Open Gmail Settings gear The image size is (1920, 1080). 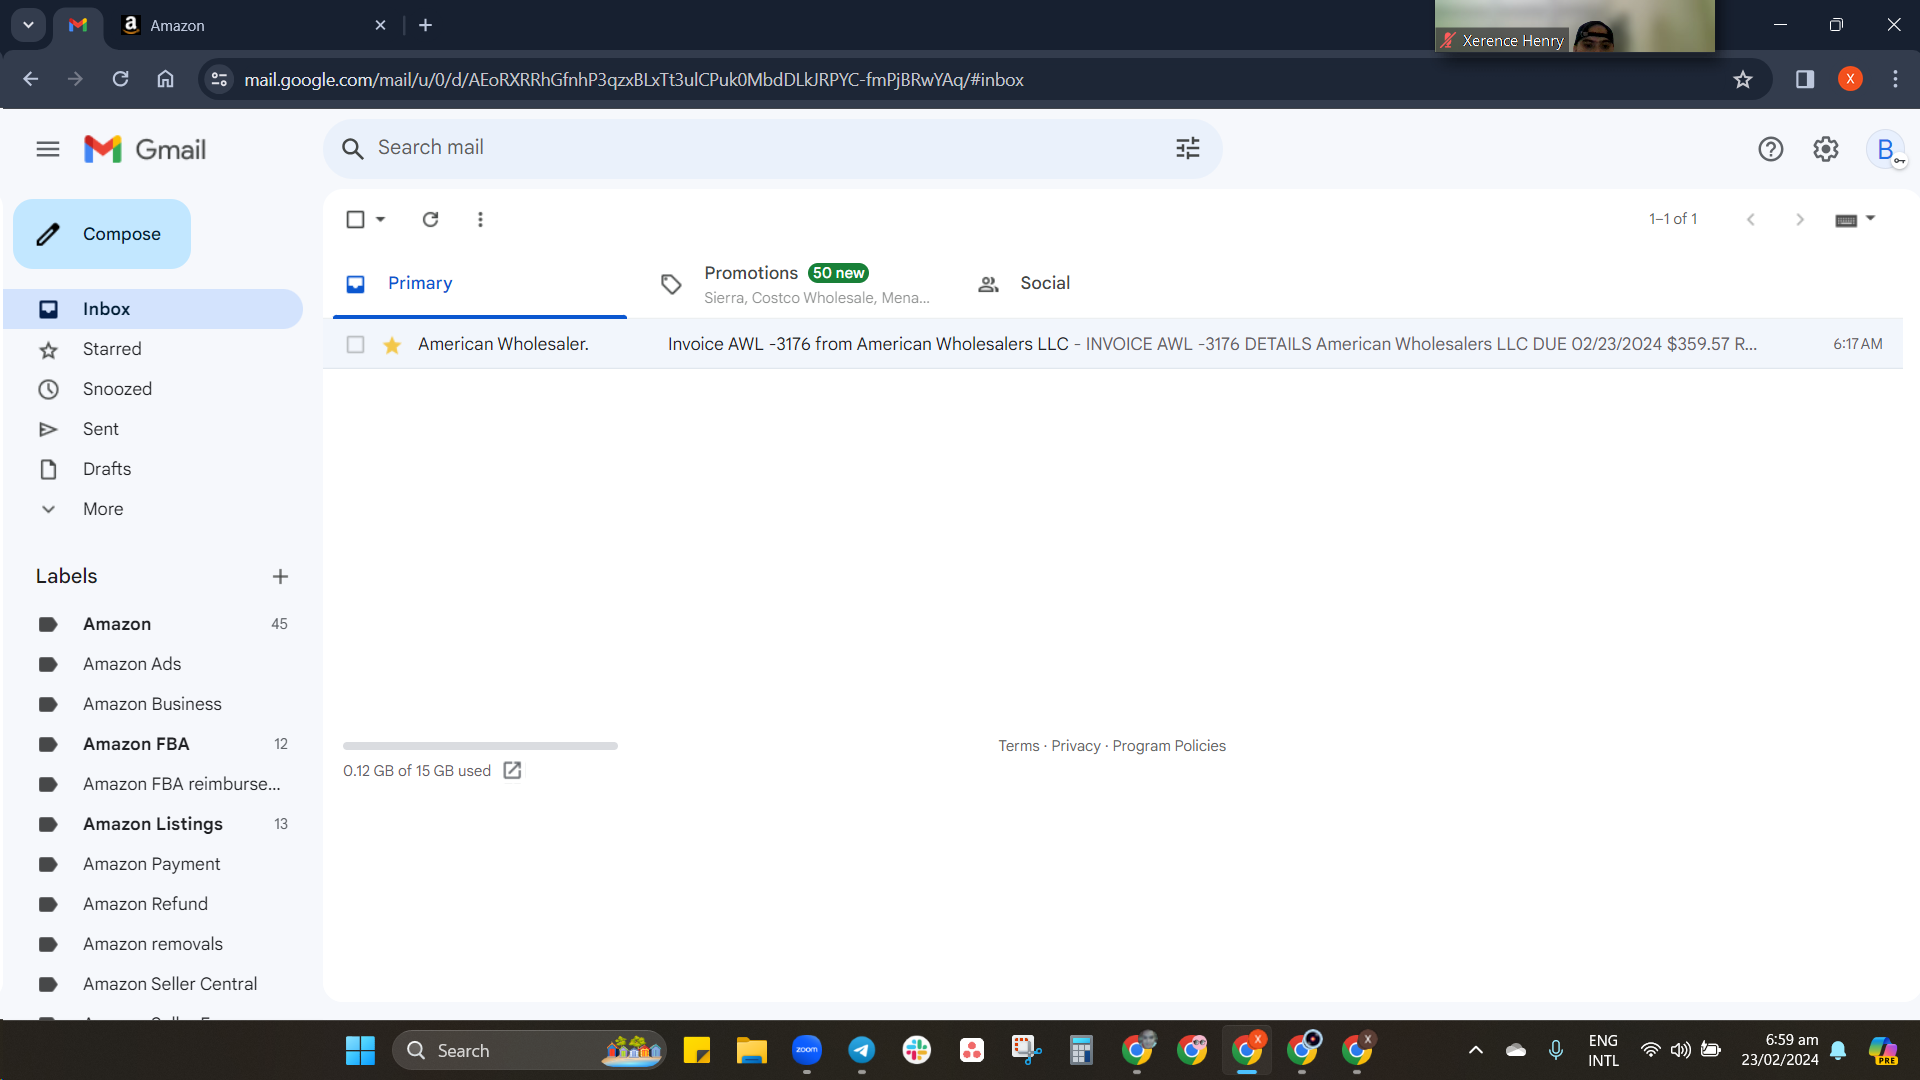tap(1826, 149)
